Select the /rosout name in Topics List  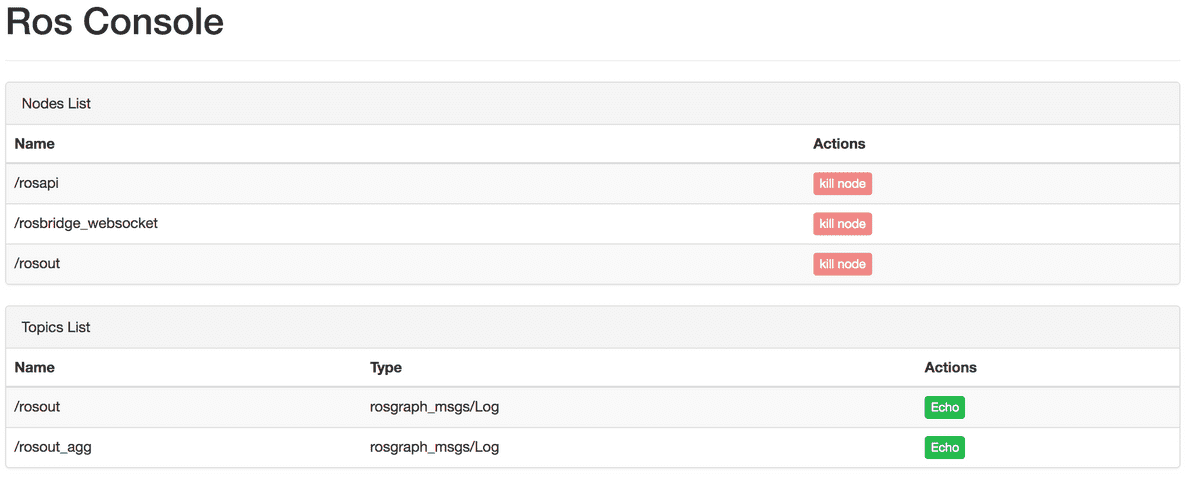(x=38, y=407)
